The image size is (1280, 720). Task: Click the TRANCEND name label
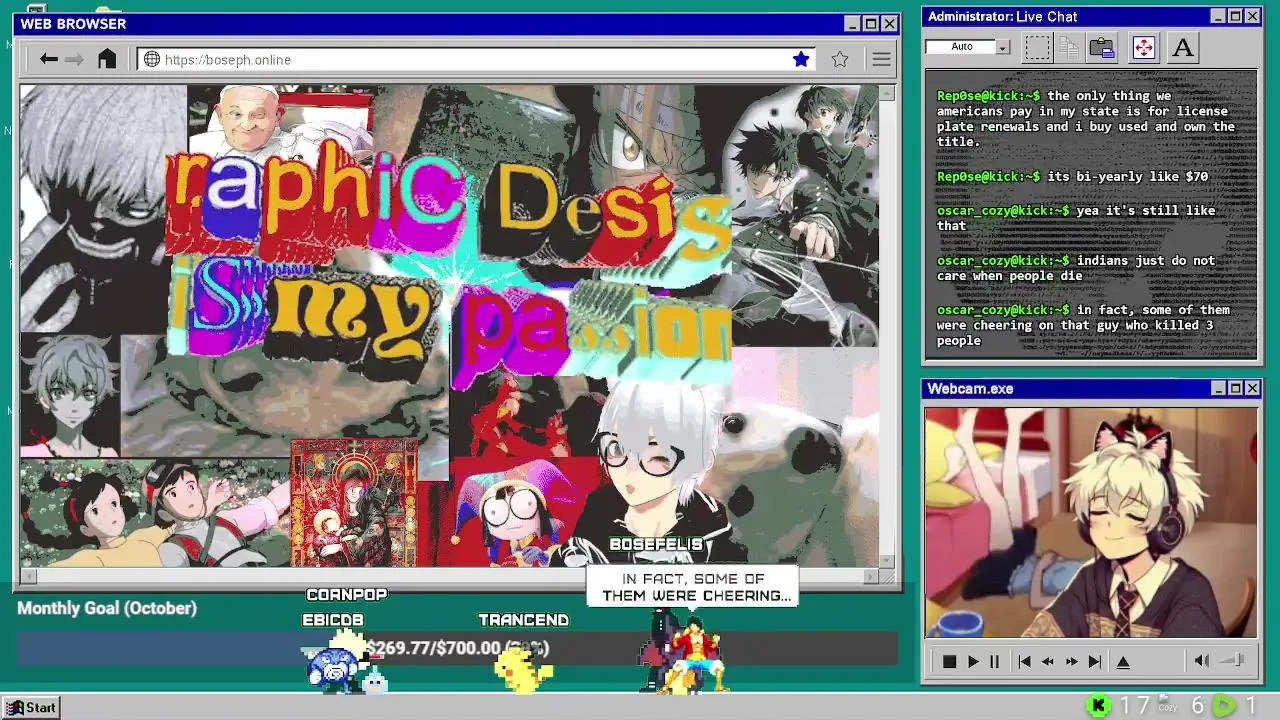[x=523, y=621]
